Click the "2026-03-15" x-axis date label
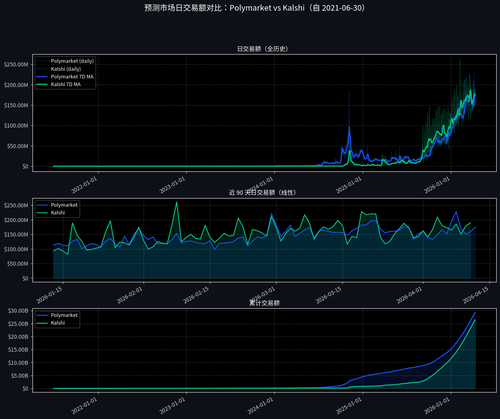This screenshot has height=419, width=500. click(x=328, y=295)
